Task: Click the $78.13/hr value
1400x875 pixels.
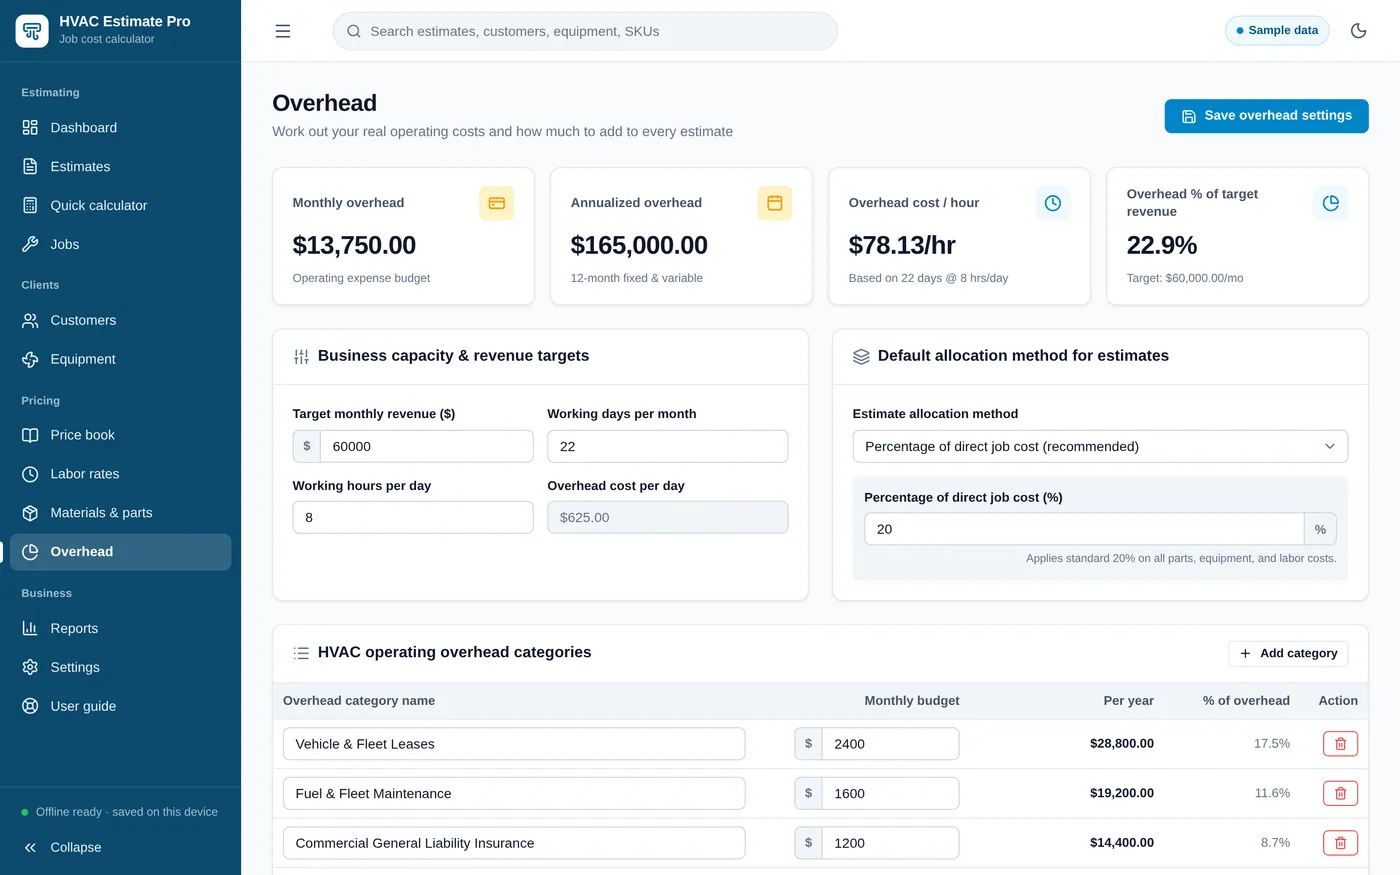Action: (902, 246)
